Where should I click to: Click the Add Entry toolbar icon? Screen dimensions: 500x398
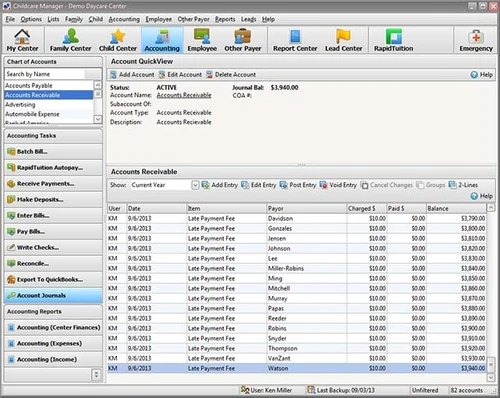[x=205, y=185]
